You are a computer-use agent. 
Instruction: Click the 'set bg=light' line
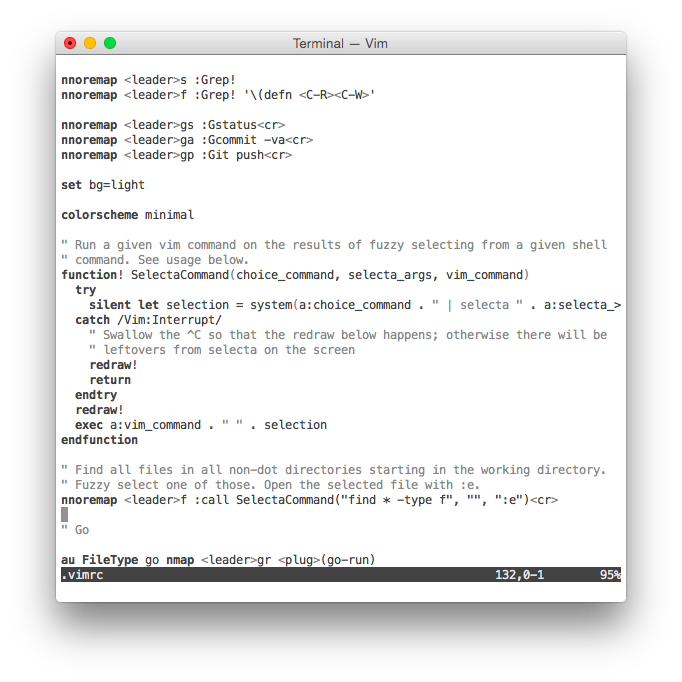click(103, 185)
